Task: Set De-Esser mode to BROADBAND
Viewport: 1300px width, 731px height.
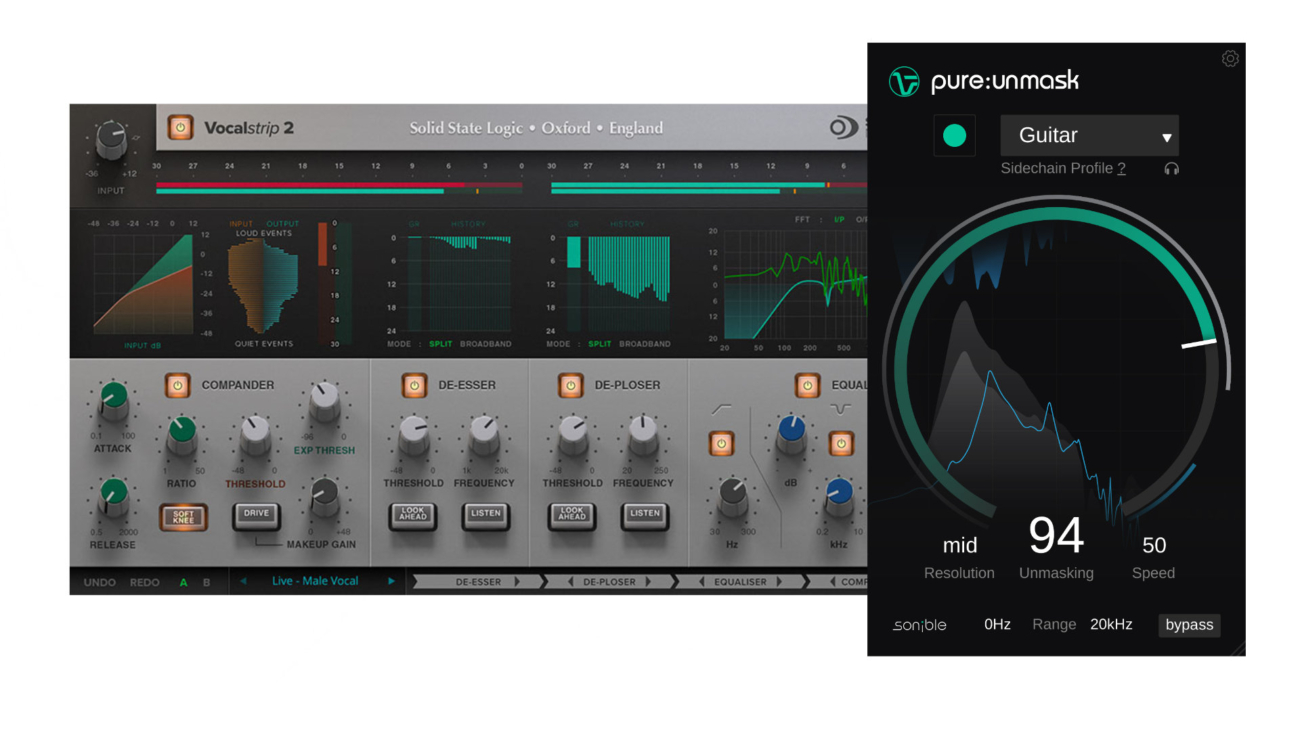Action: [486, 344]
